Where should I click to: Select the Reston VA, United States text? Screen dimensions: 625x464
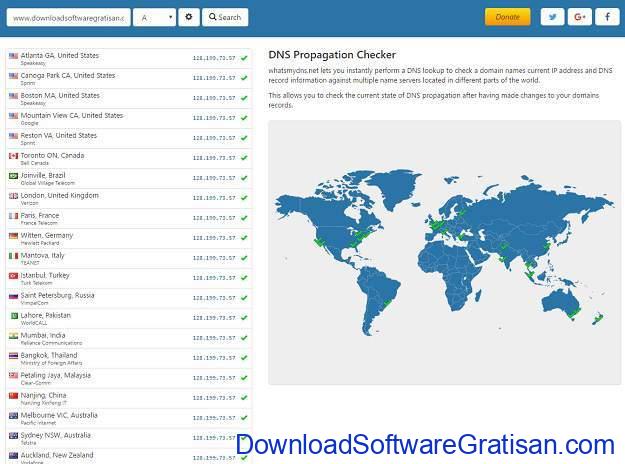point(59,135)
